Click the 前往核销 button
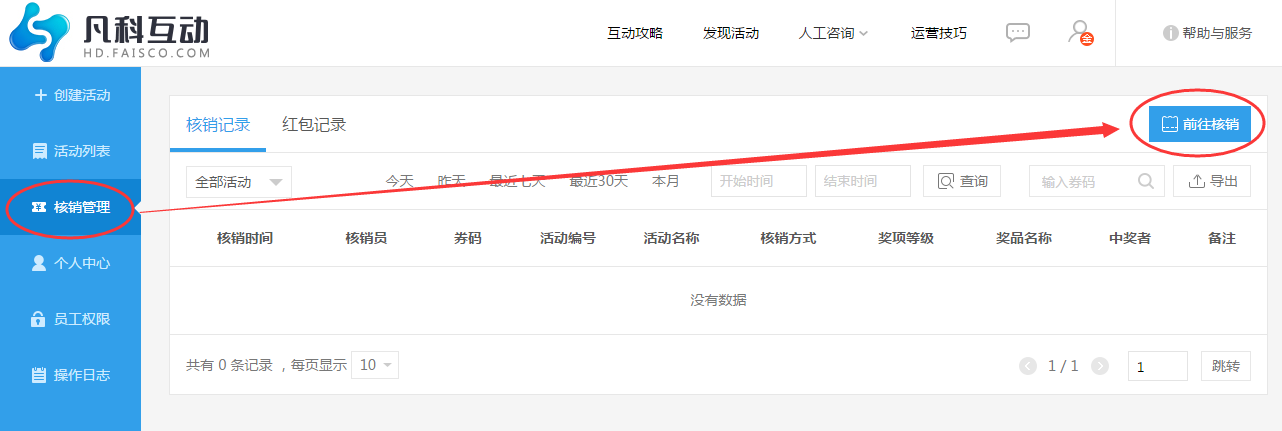This screenshot has width=1282, height=431. pyautogui.click(x=1200, y=125)
